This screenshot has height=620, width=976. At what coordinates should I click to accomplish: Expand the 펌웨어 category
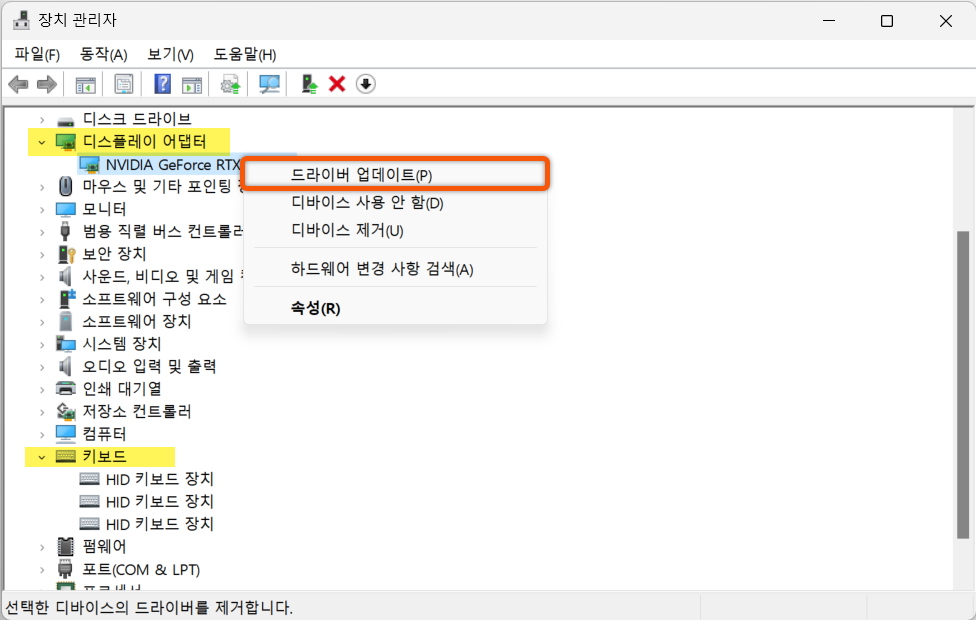pyautogui.click(x=40, y=546)
